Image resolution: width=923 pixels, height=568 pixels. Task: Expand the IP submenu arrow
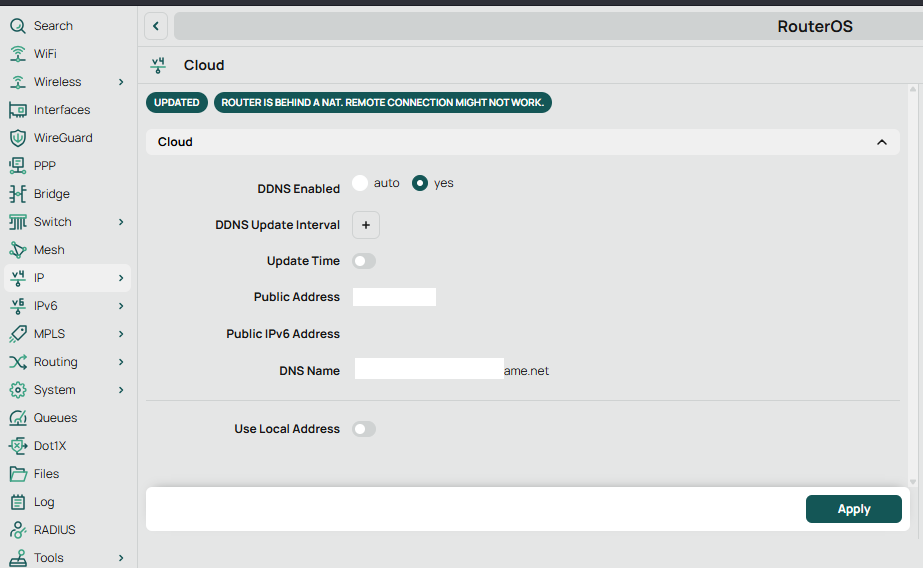coord(121,278)
